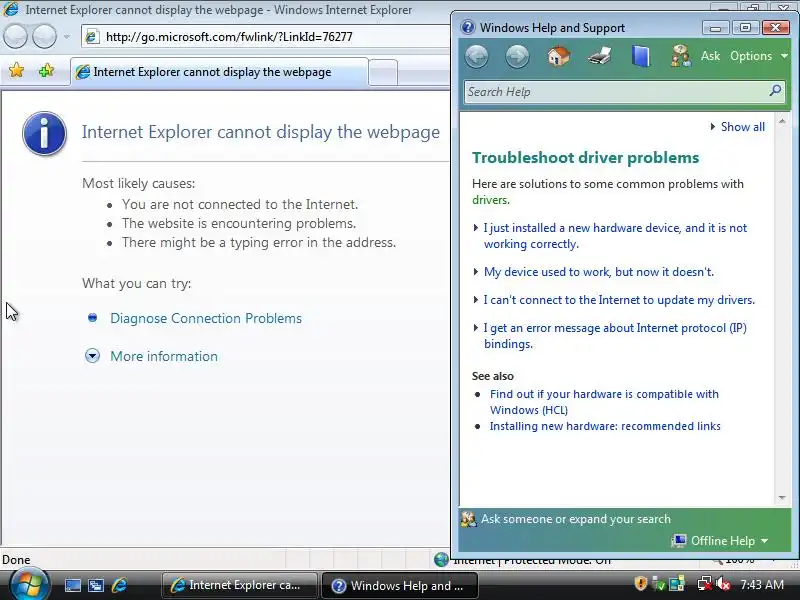Image resolution: width=800 pixels, height=600 pixels.
Task: Click network disconnected tray icon
Action: point(705,584)
